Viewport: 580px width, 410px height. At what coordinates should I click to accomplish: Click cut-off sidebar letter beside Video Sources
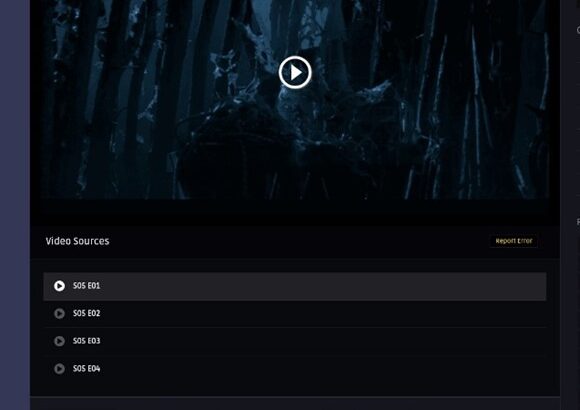[578, 222]
